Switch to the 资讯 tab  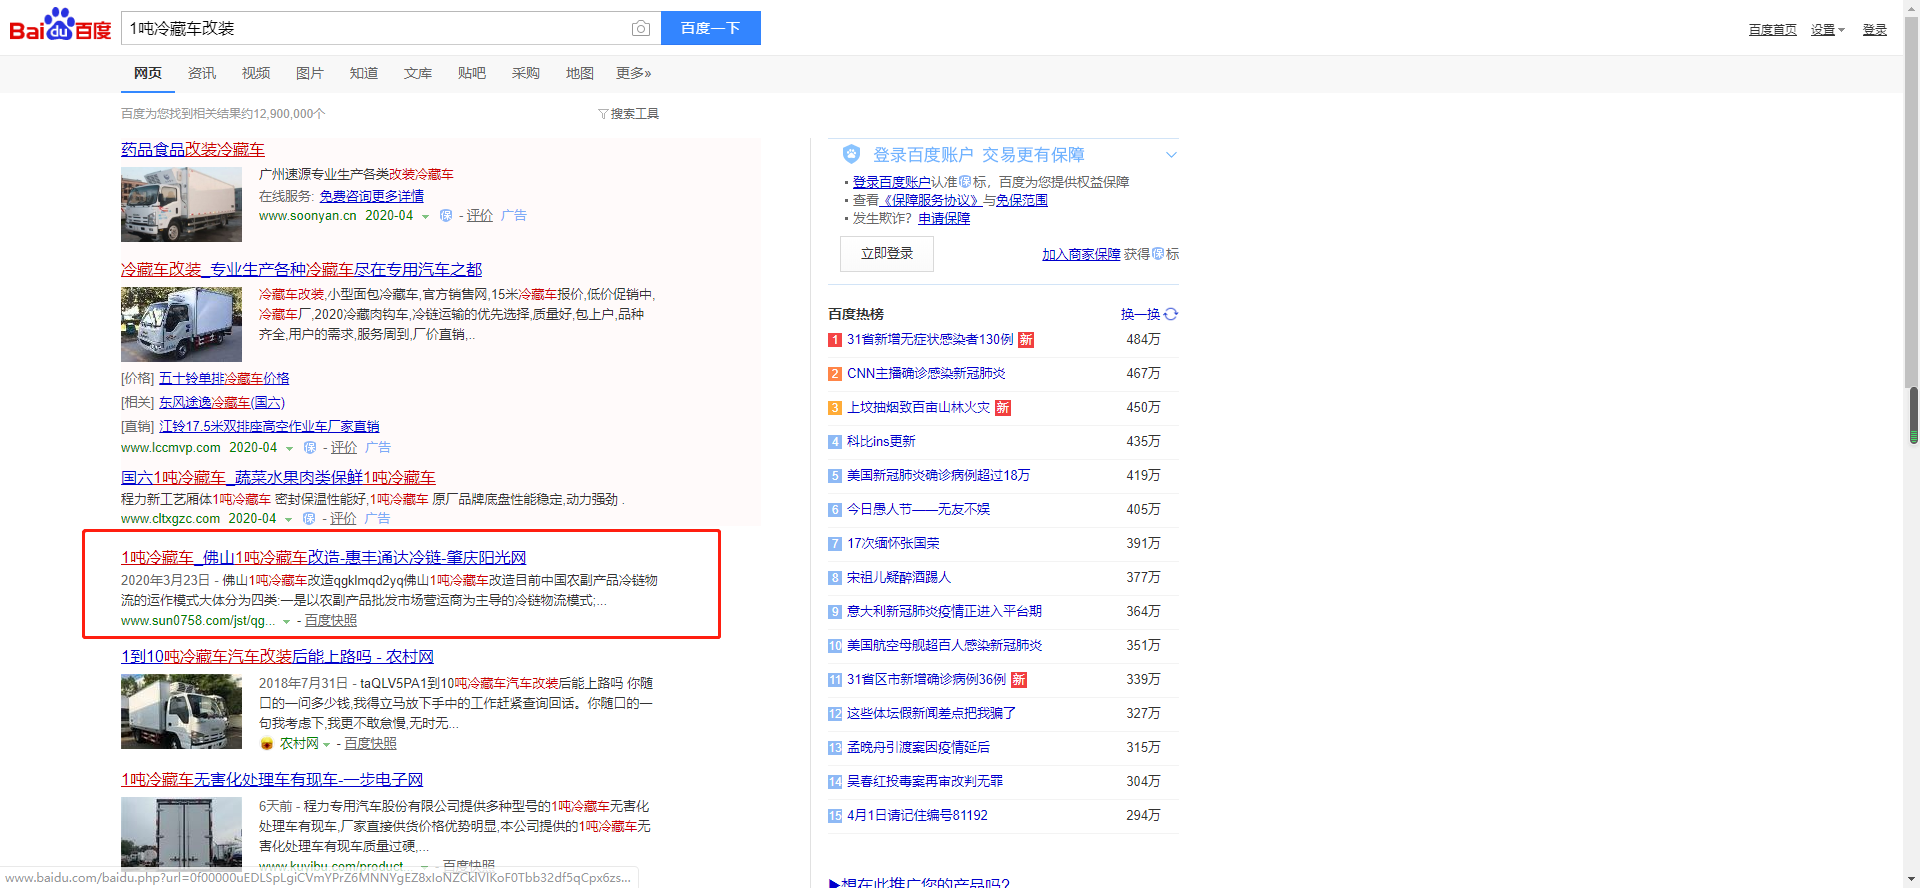pyautogui.click(x=202, y=73)
